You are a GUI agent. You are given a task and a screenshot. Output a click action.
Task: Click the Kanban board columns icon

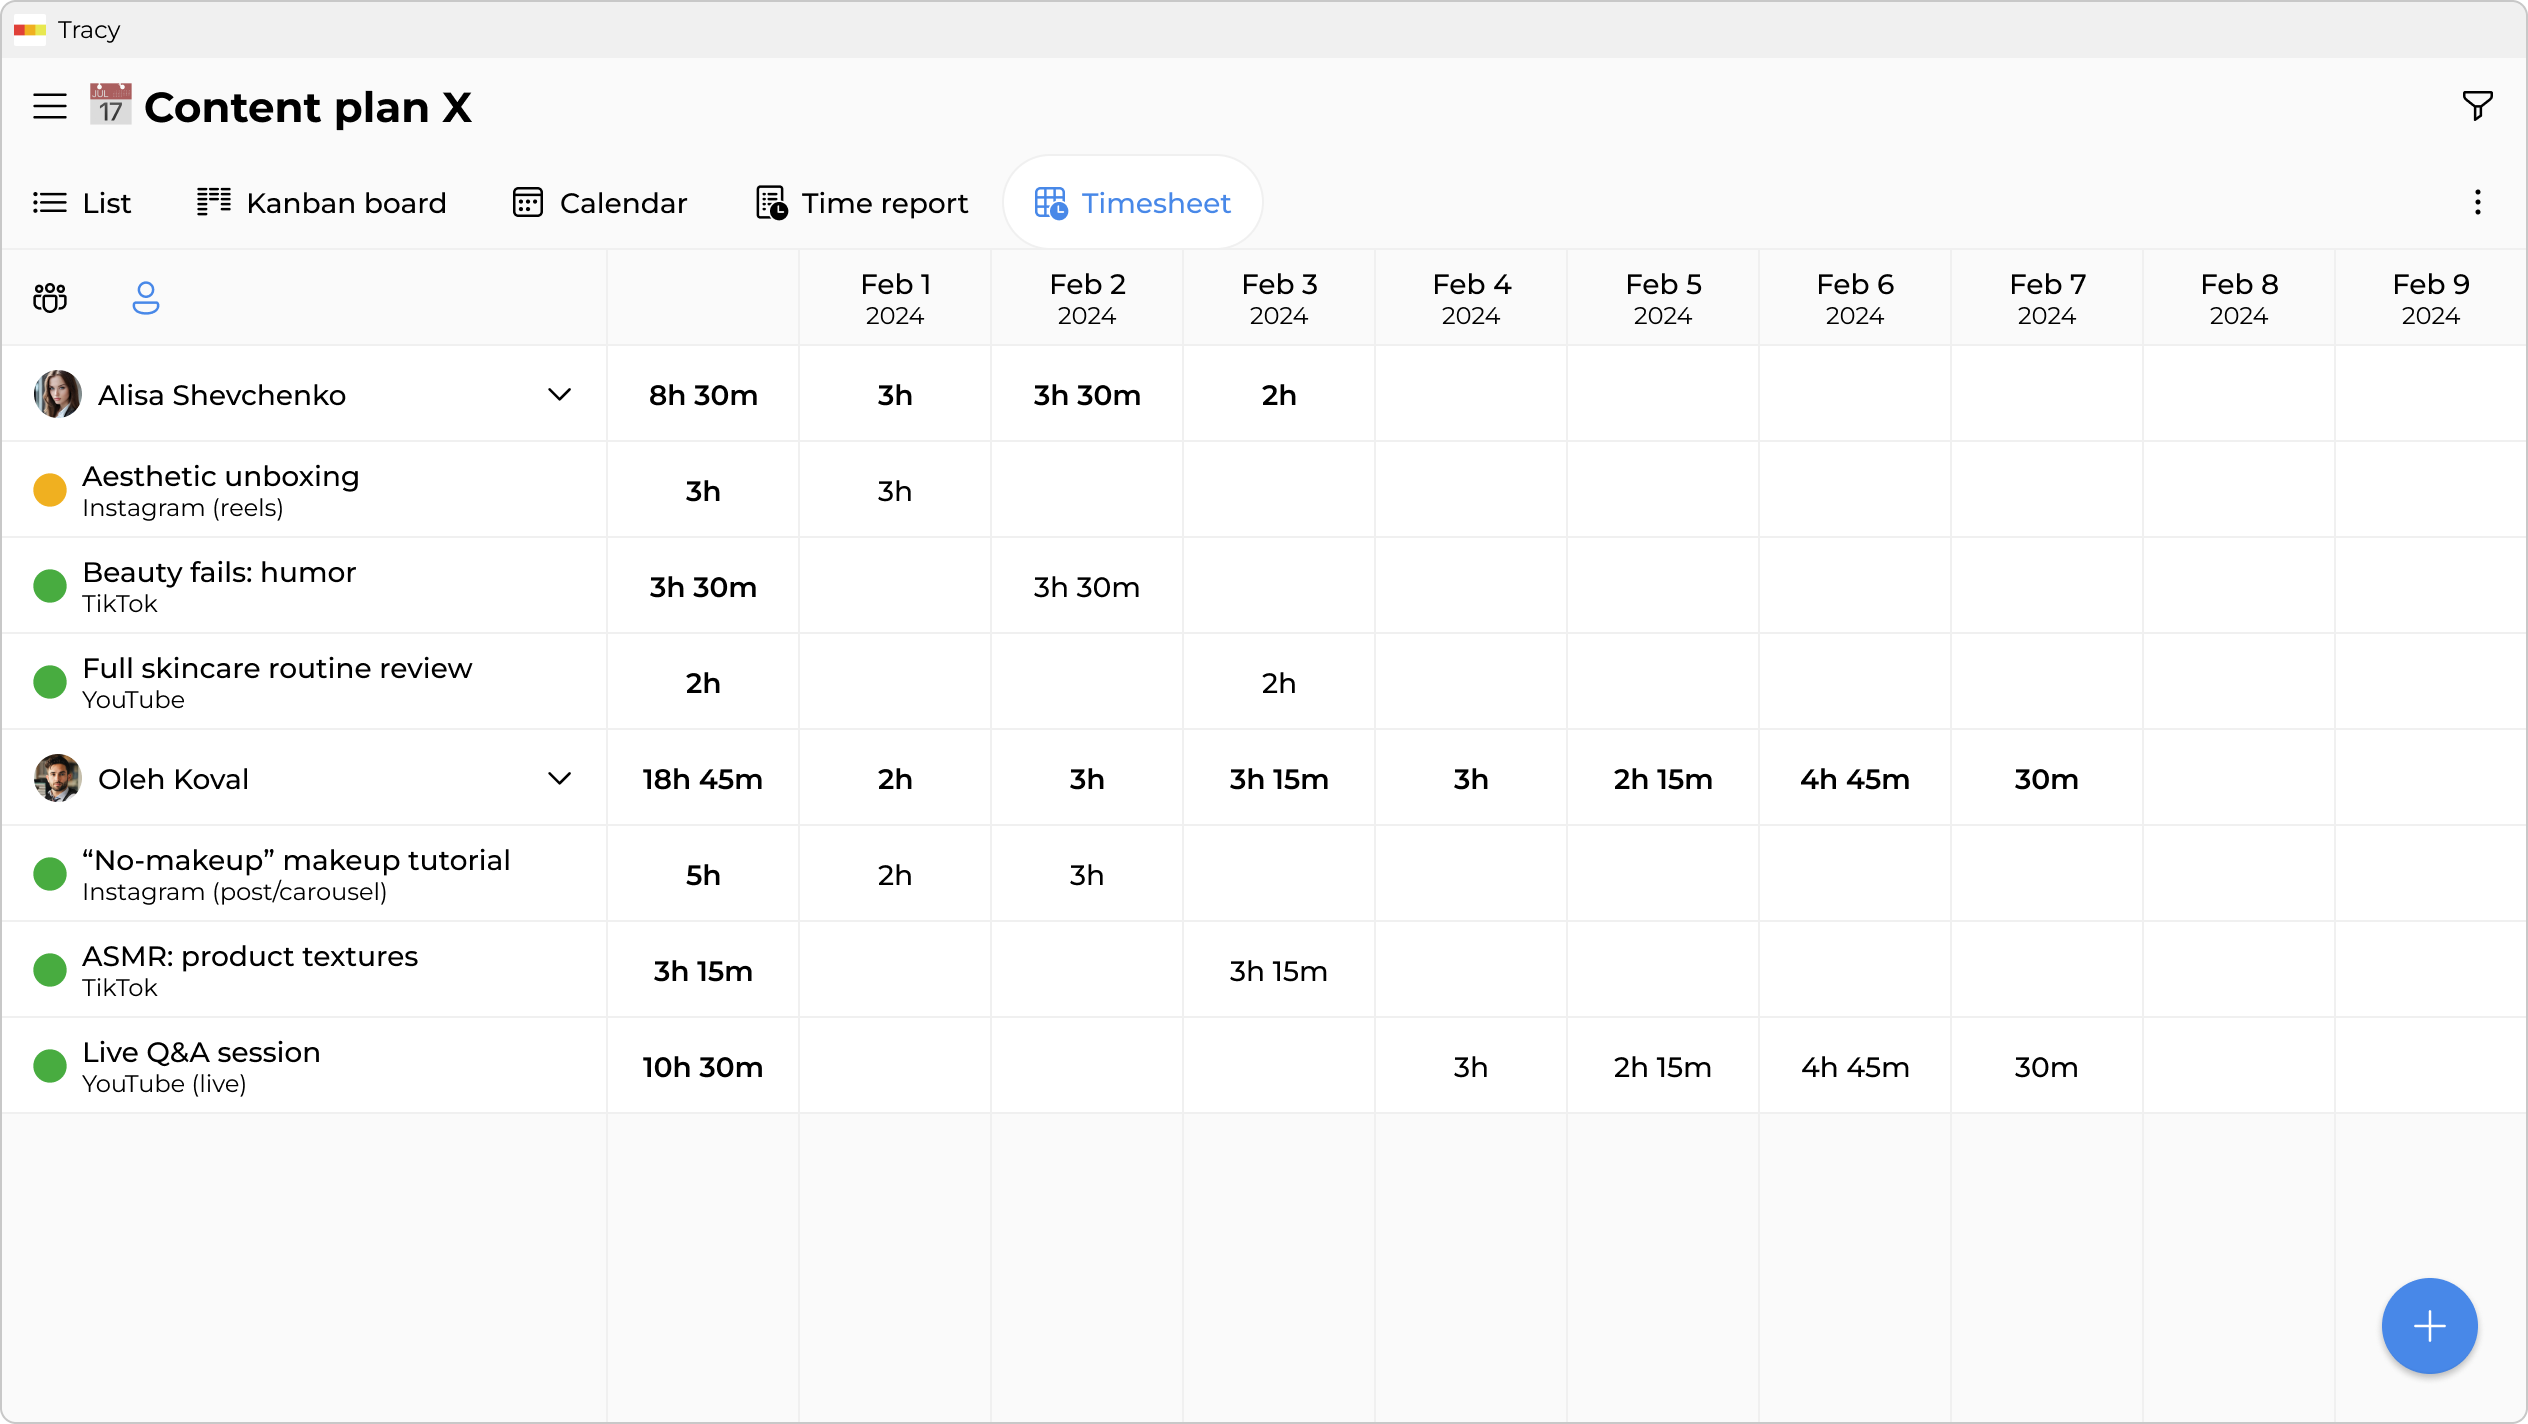213,201
